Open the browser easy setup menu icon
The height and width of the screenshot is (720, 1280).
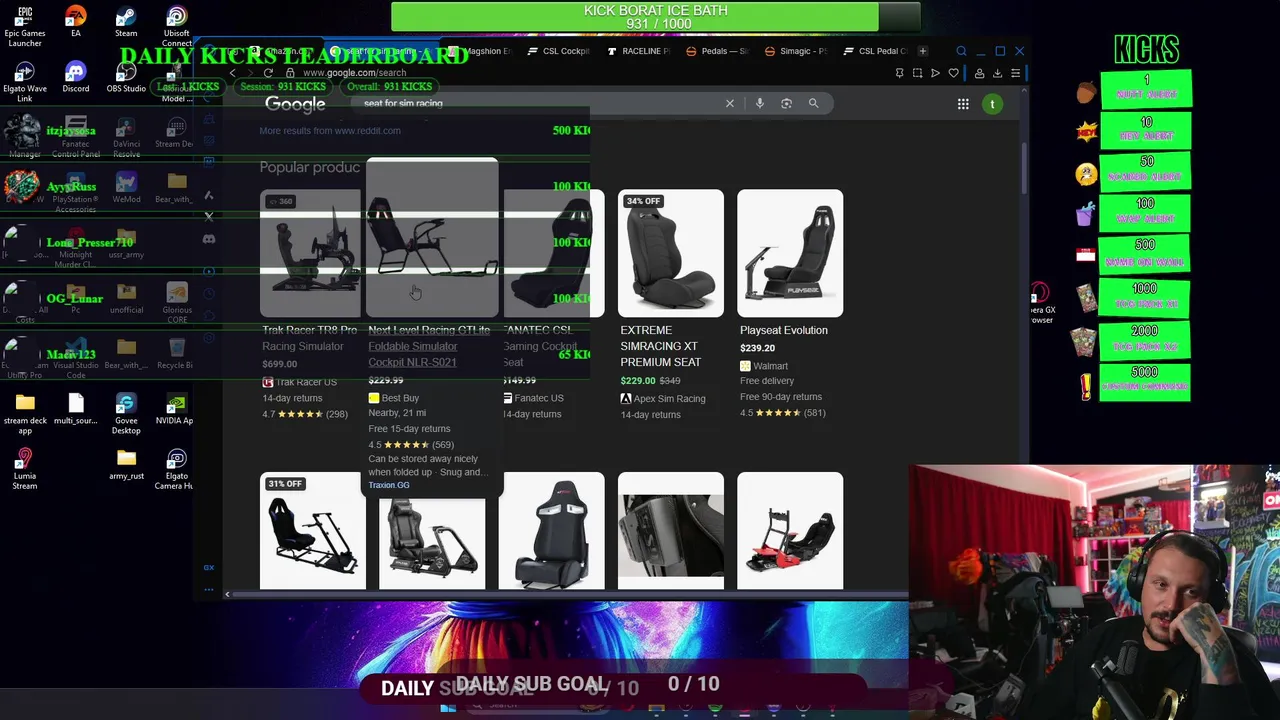pos(1015,73)
